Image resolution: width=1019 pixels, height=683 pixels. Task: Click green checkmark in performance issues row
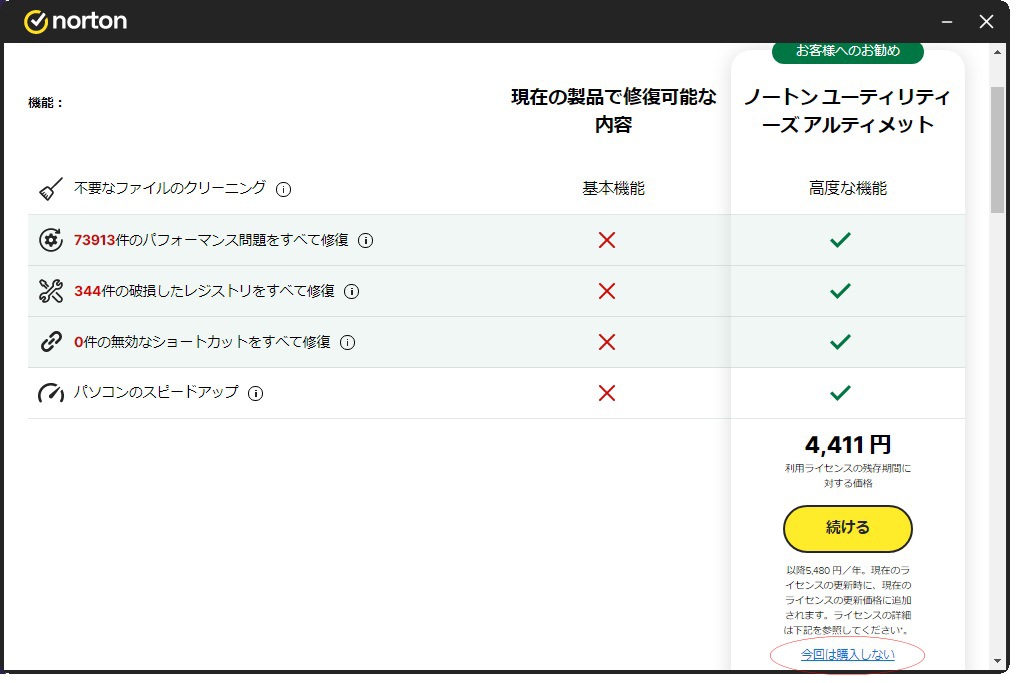click(x=840, y=240)
